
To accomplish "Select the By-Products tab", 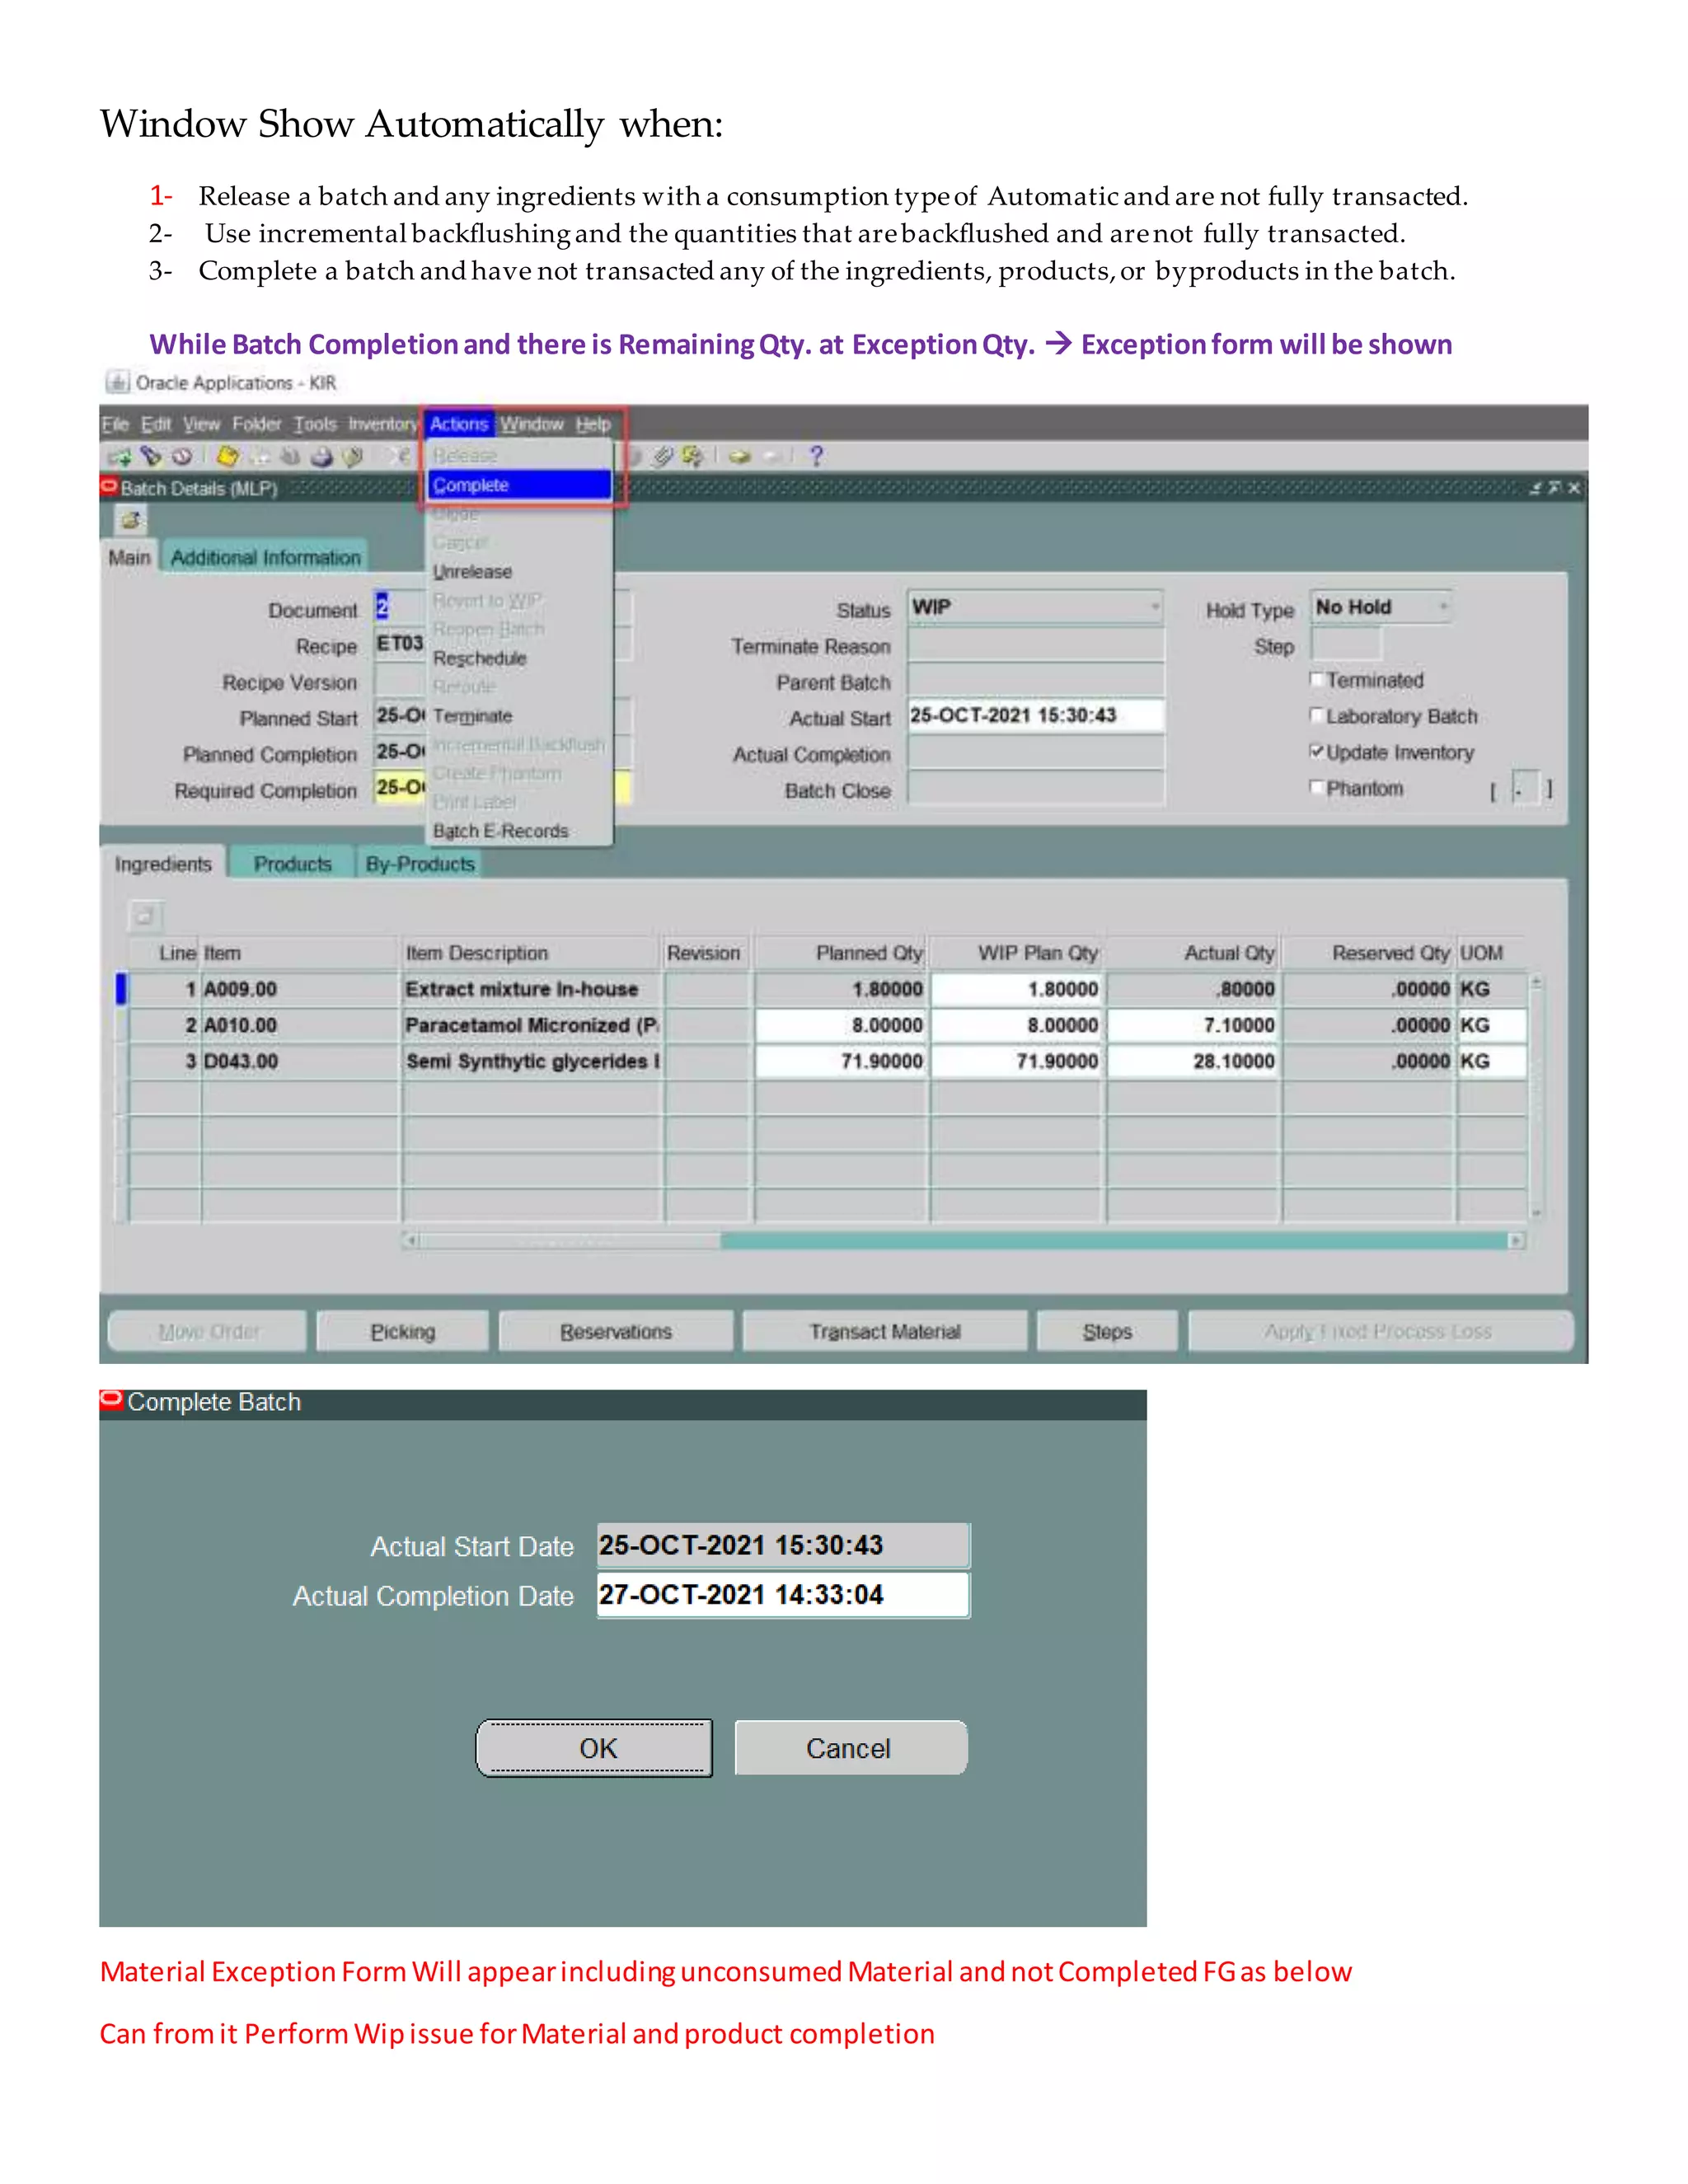I will tap(419, 864).
